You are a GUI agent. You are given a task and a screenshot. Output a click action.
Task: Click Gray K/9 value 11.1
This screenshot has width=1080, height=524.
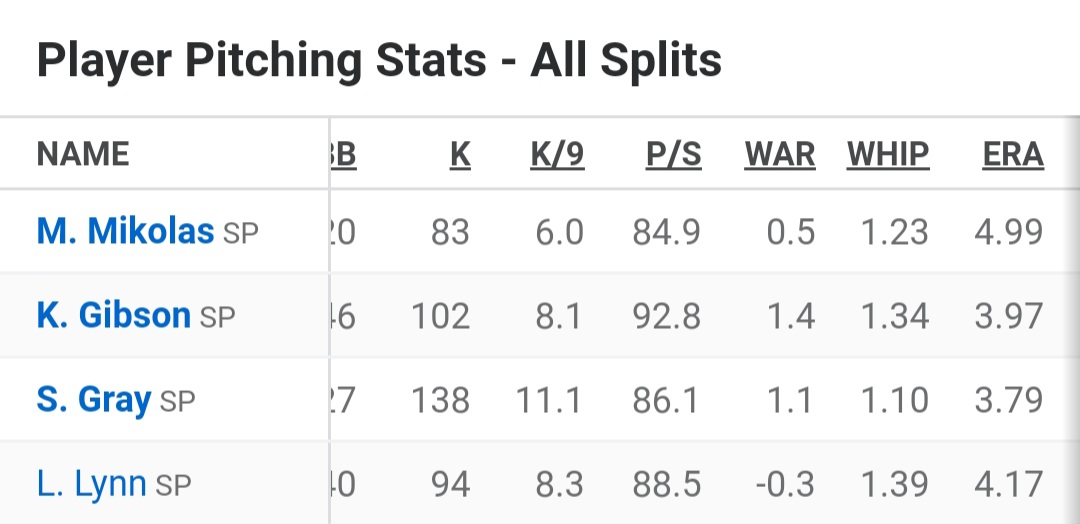549,401
